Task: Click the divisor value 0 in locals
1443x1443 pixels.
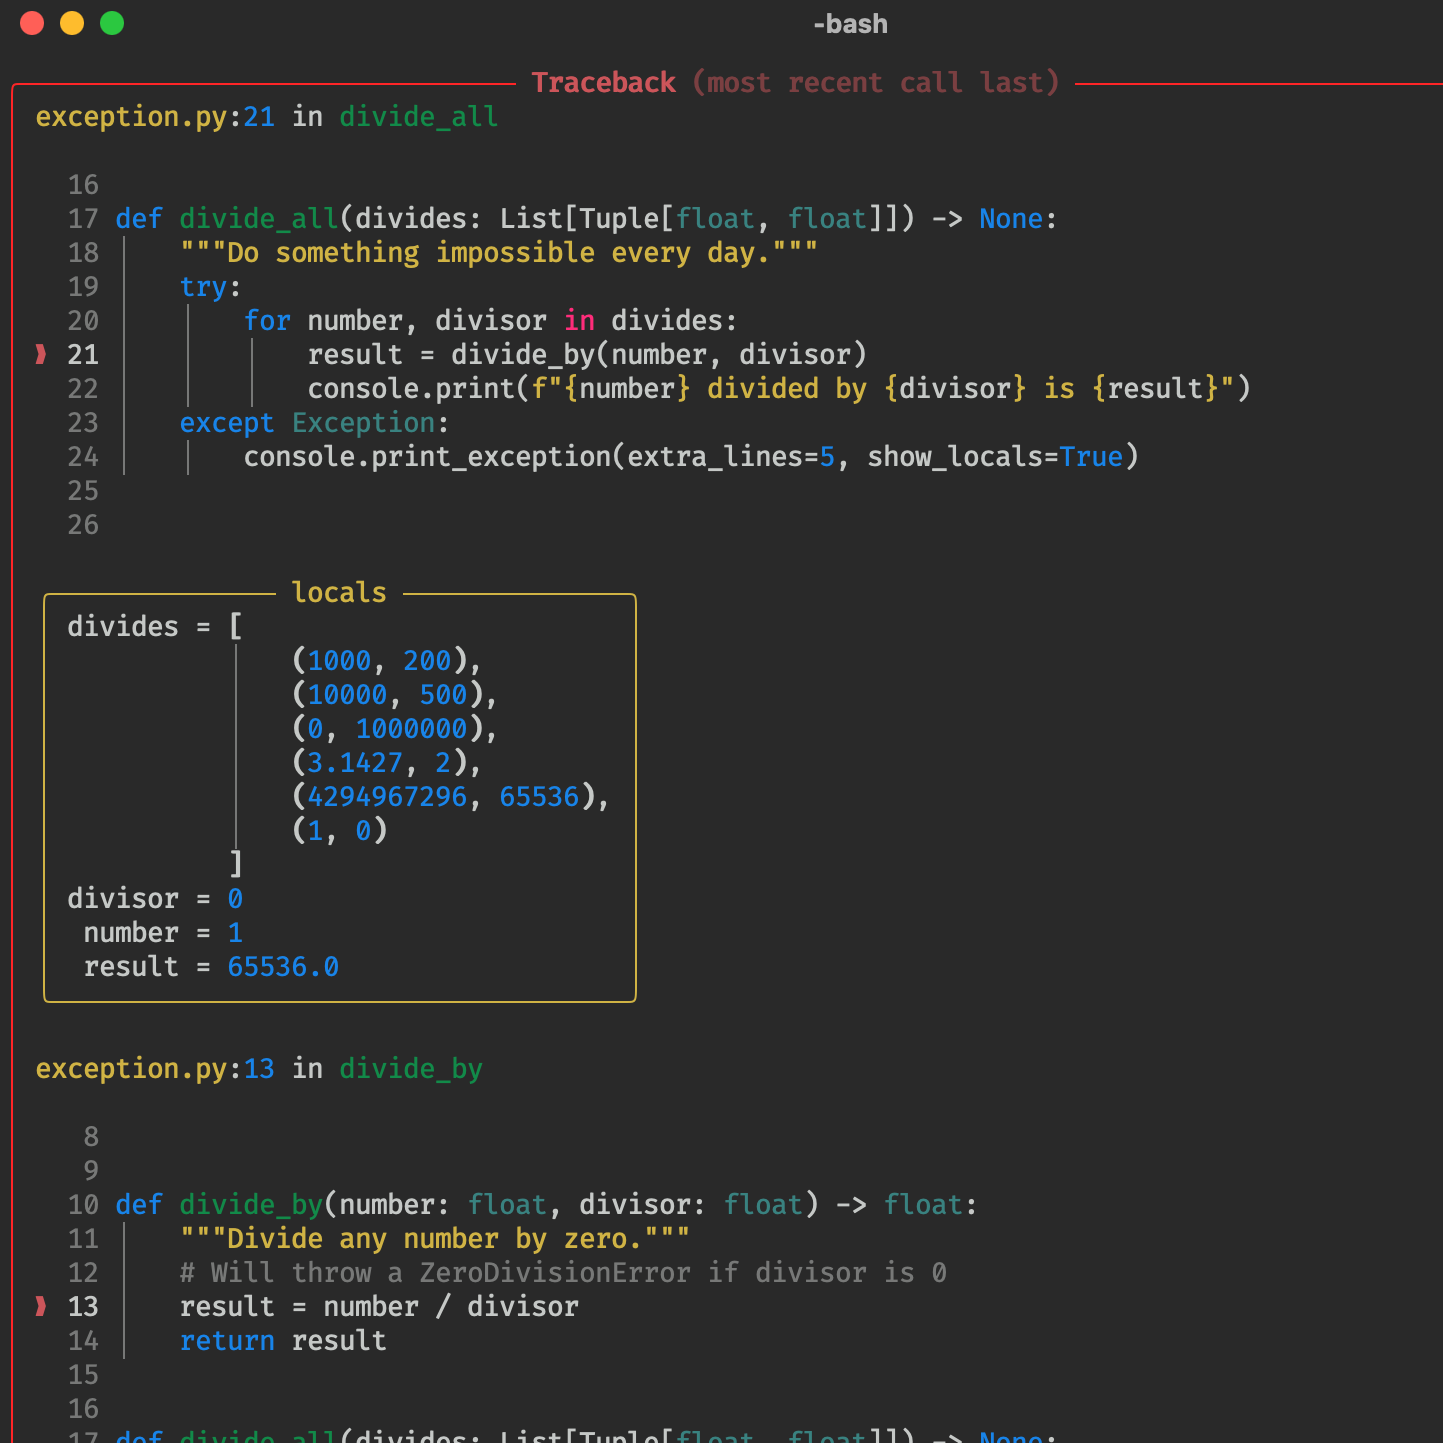Action: pos(235,899)
